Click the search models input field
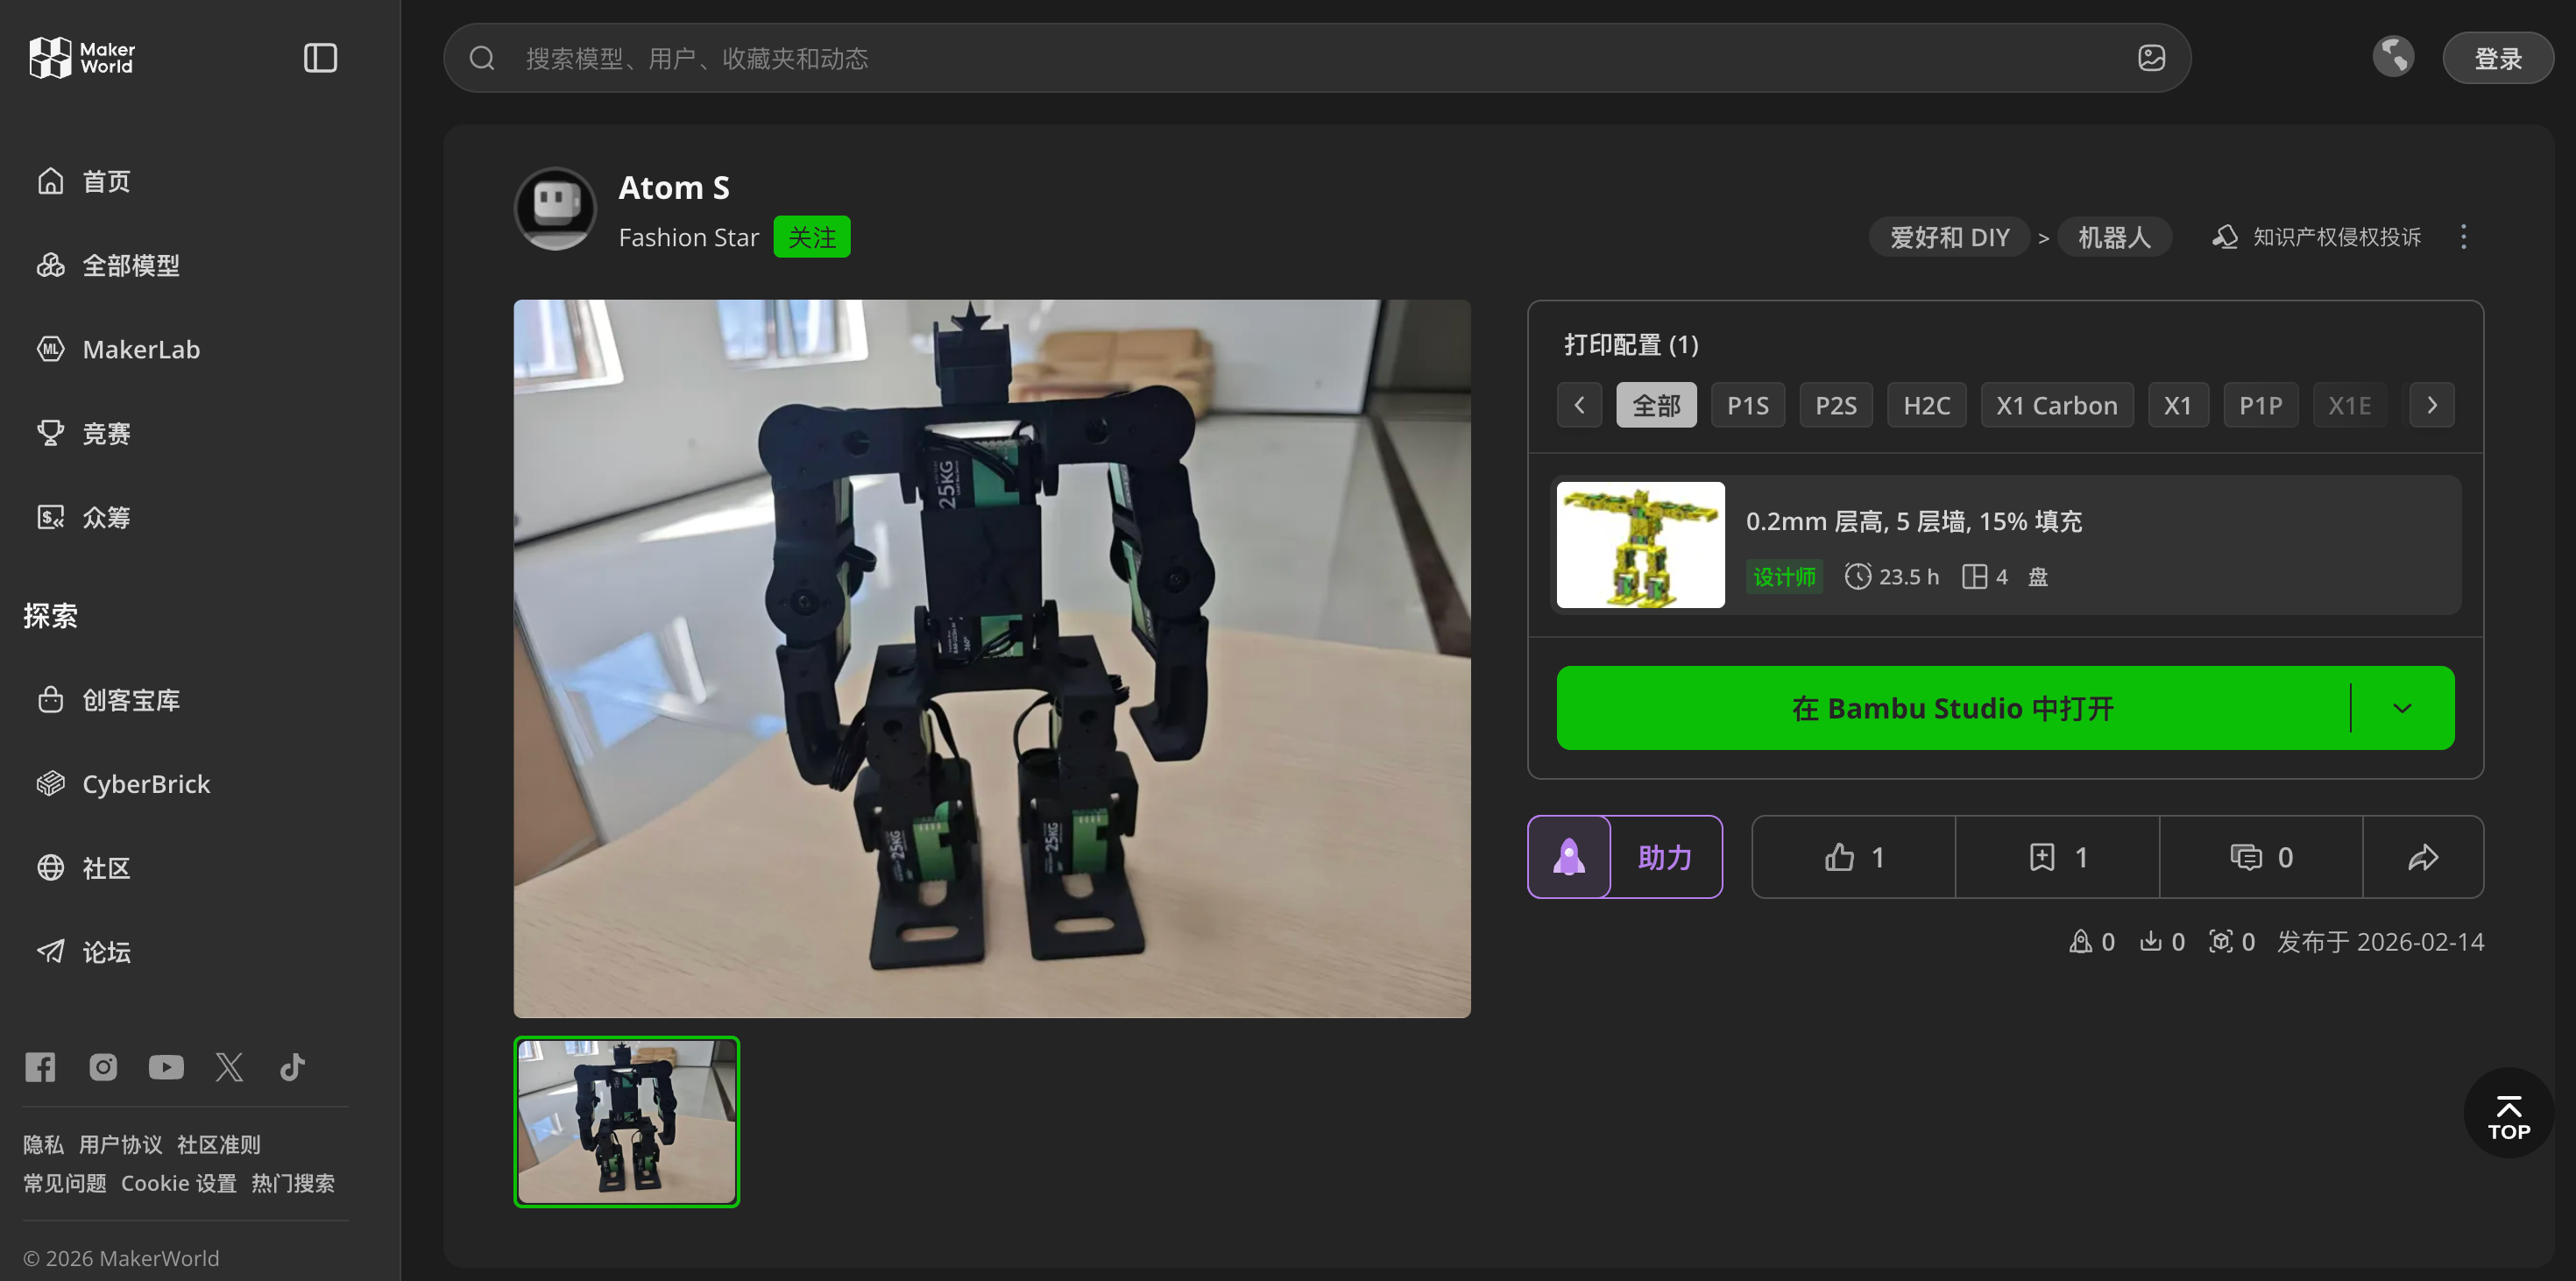This screenshot has width=2576, height=1281. pos(1300,58)
